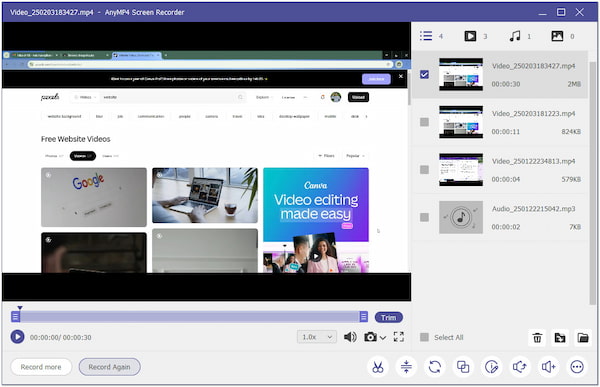600x387 pixels.
Task: Click the 00:00:02 audio duration
Action: tap(505, 227)
